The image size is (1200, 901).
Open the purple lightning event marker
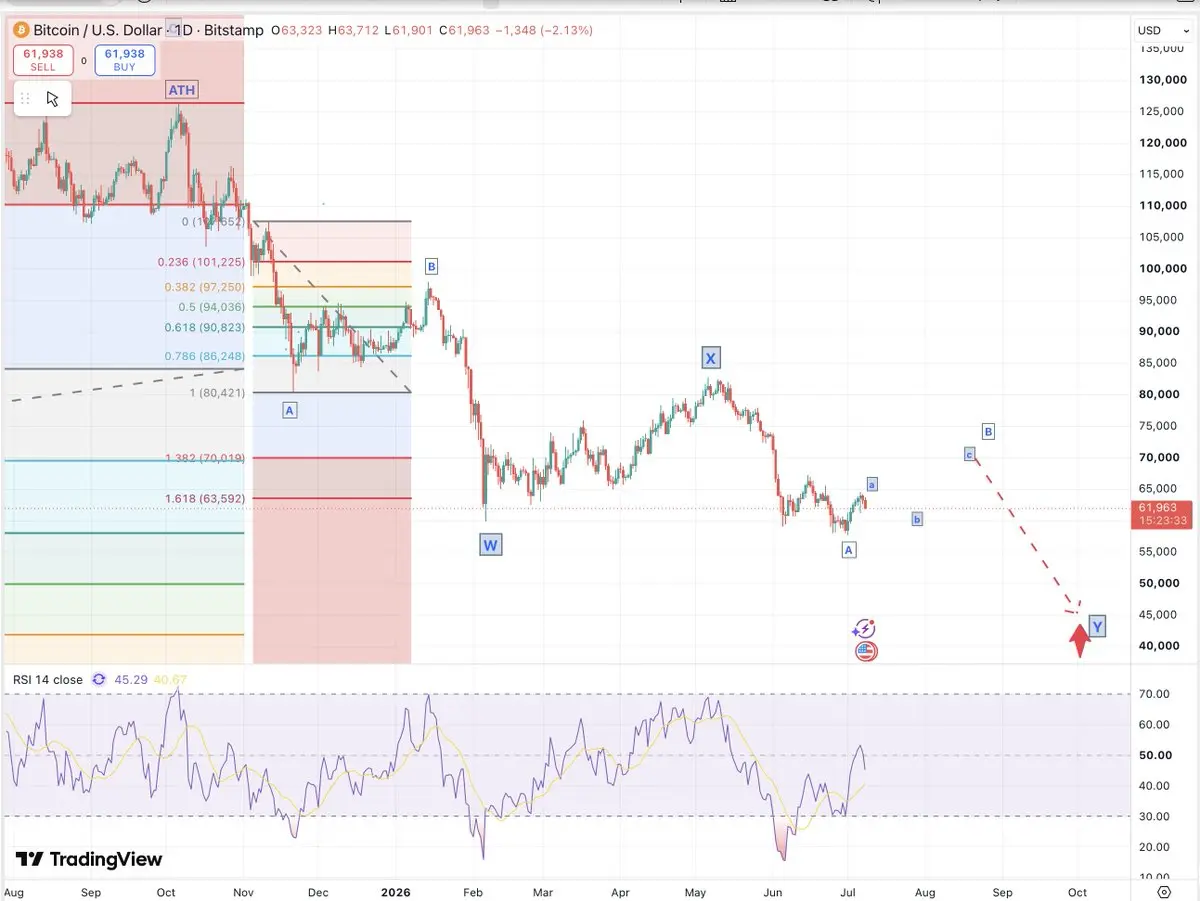(864, 628)
